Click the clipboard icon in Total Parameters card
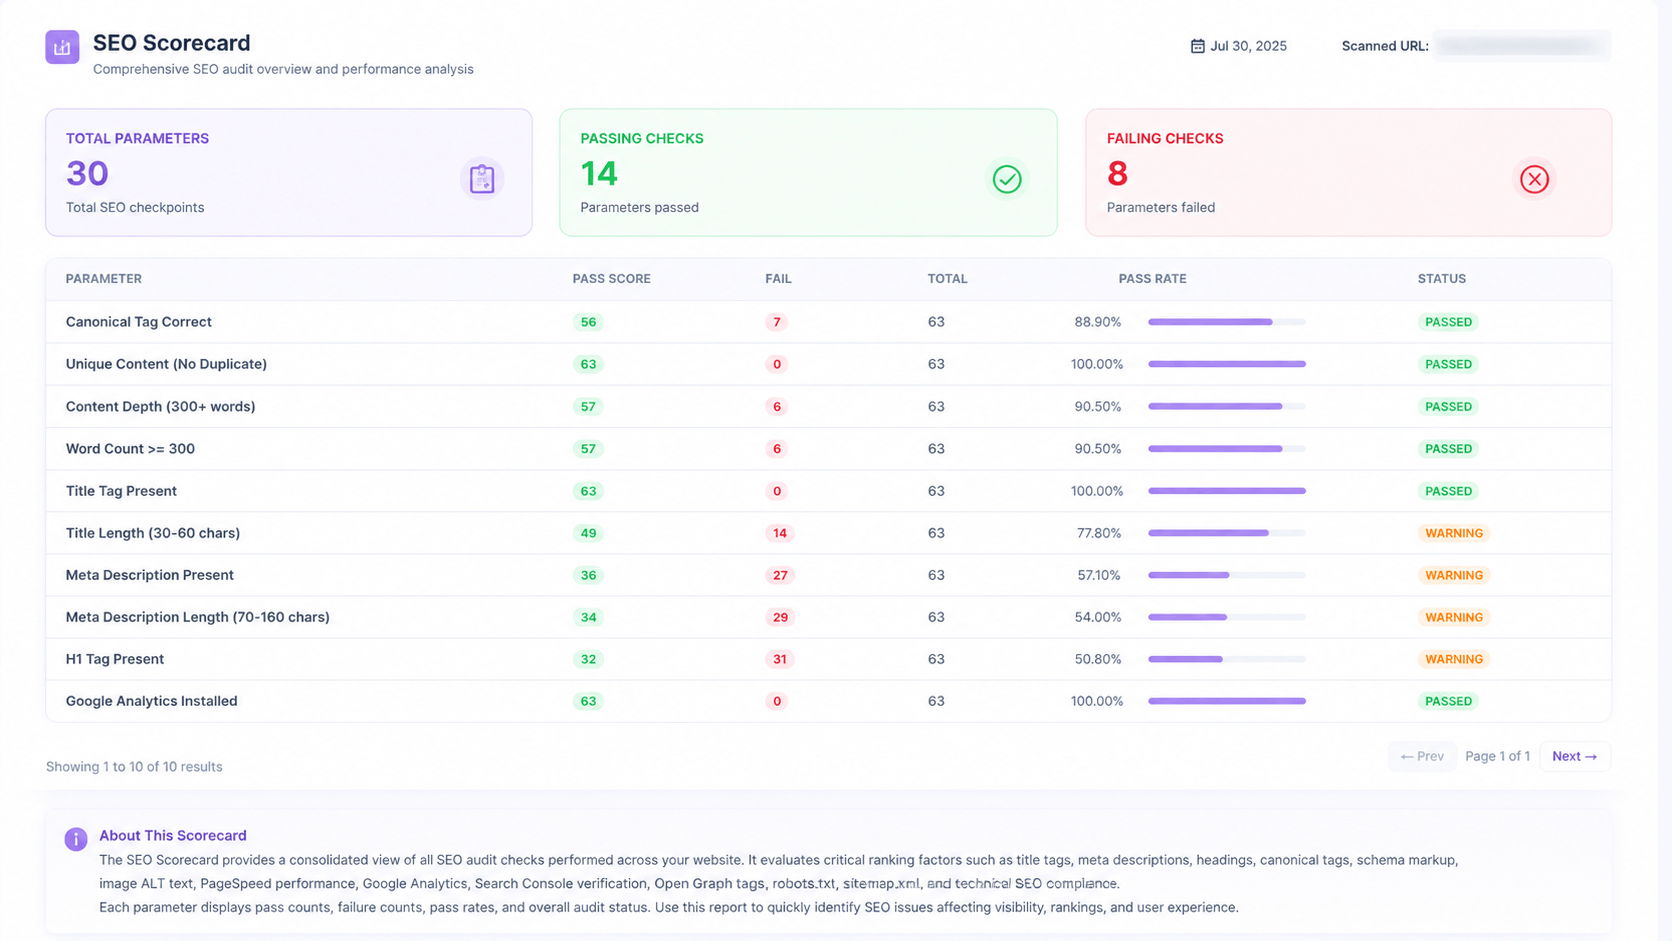The width and height of the screenshot is (1672, 941). click(x=482, y=179)
